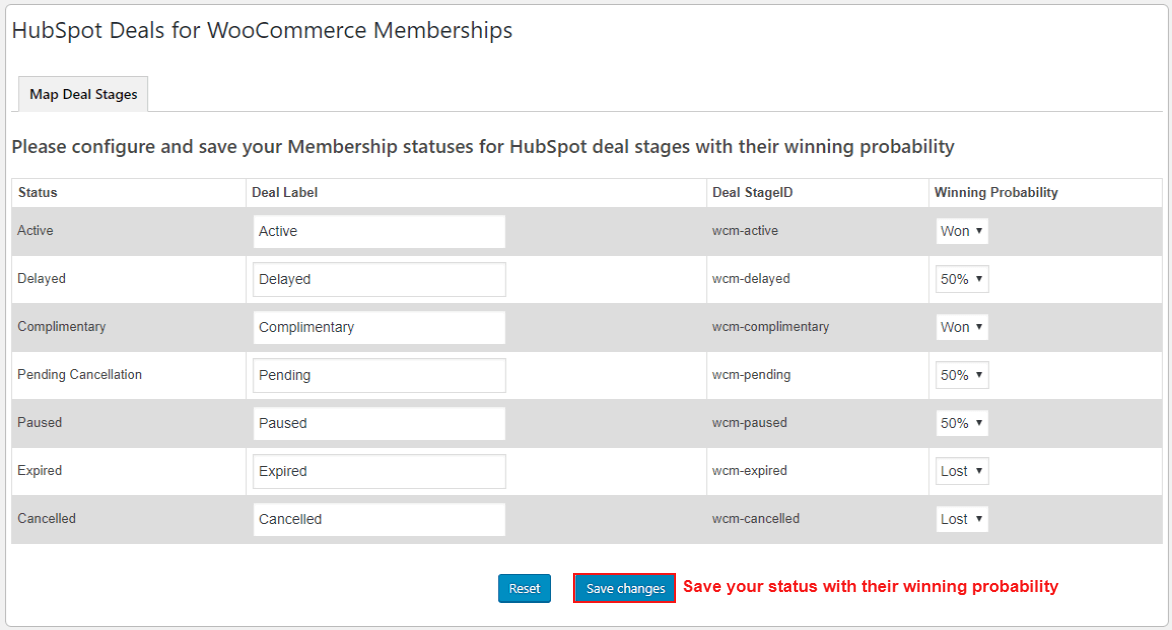
Task: Click the Deal Label column header
Action: (285, 192)
